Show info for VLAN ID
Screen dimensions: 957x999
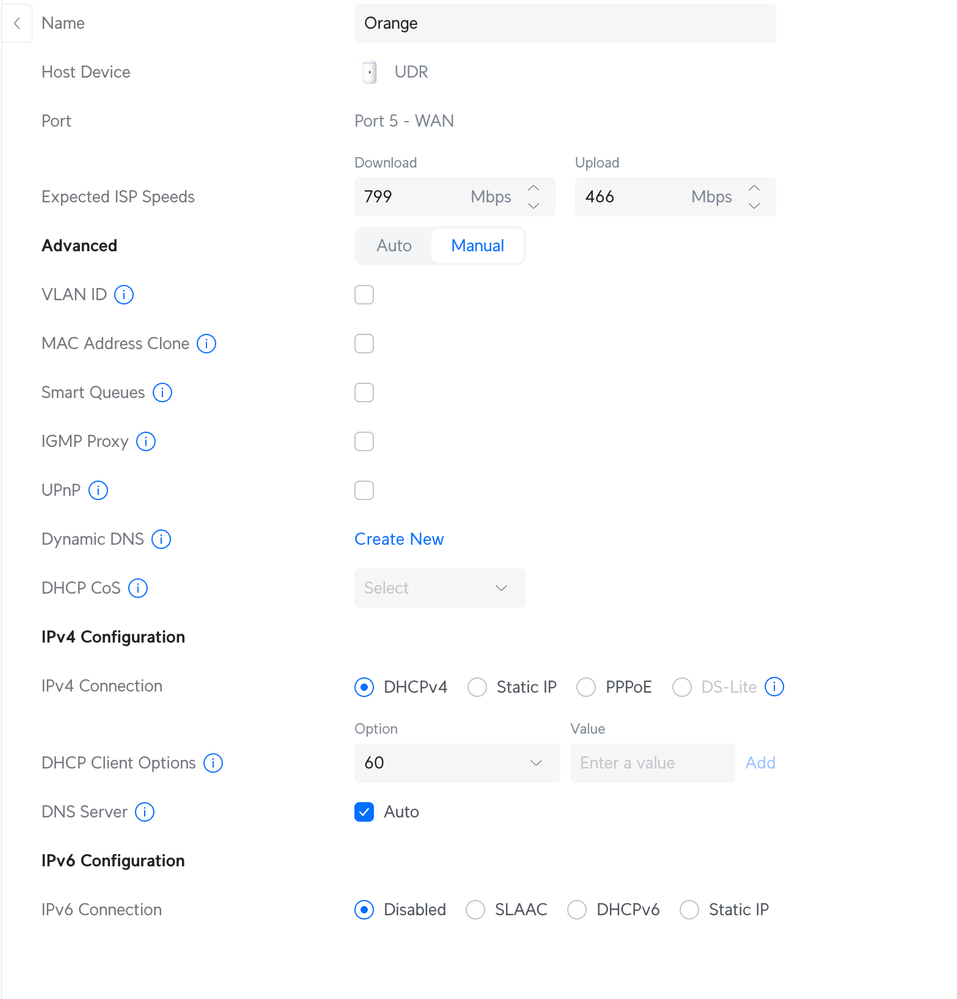tap(124, 295)
